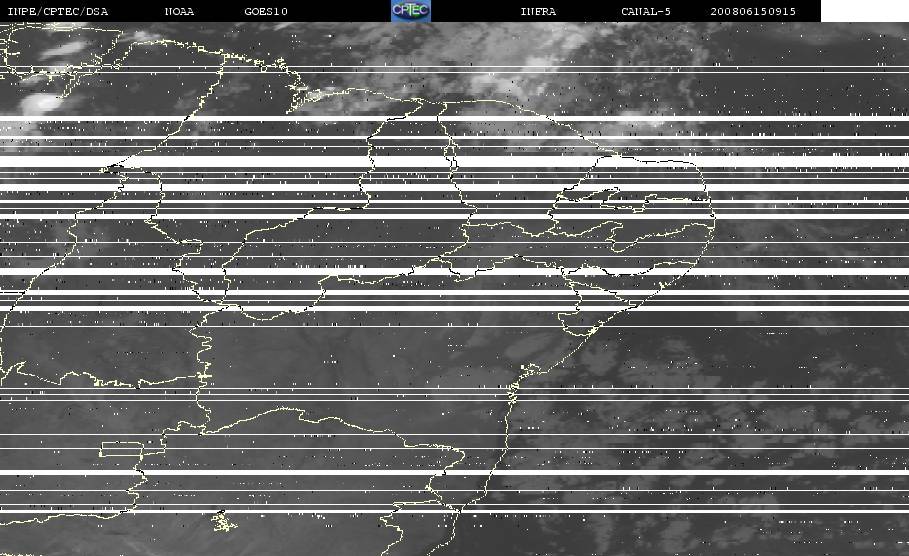The image size is (909, 556).
Task: Click the CPTEC logo in header
Action: pos(411,10)
